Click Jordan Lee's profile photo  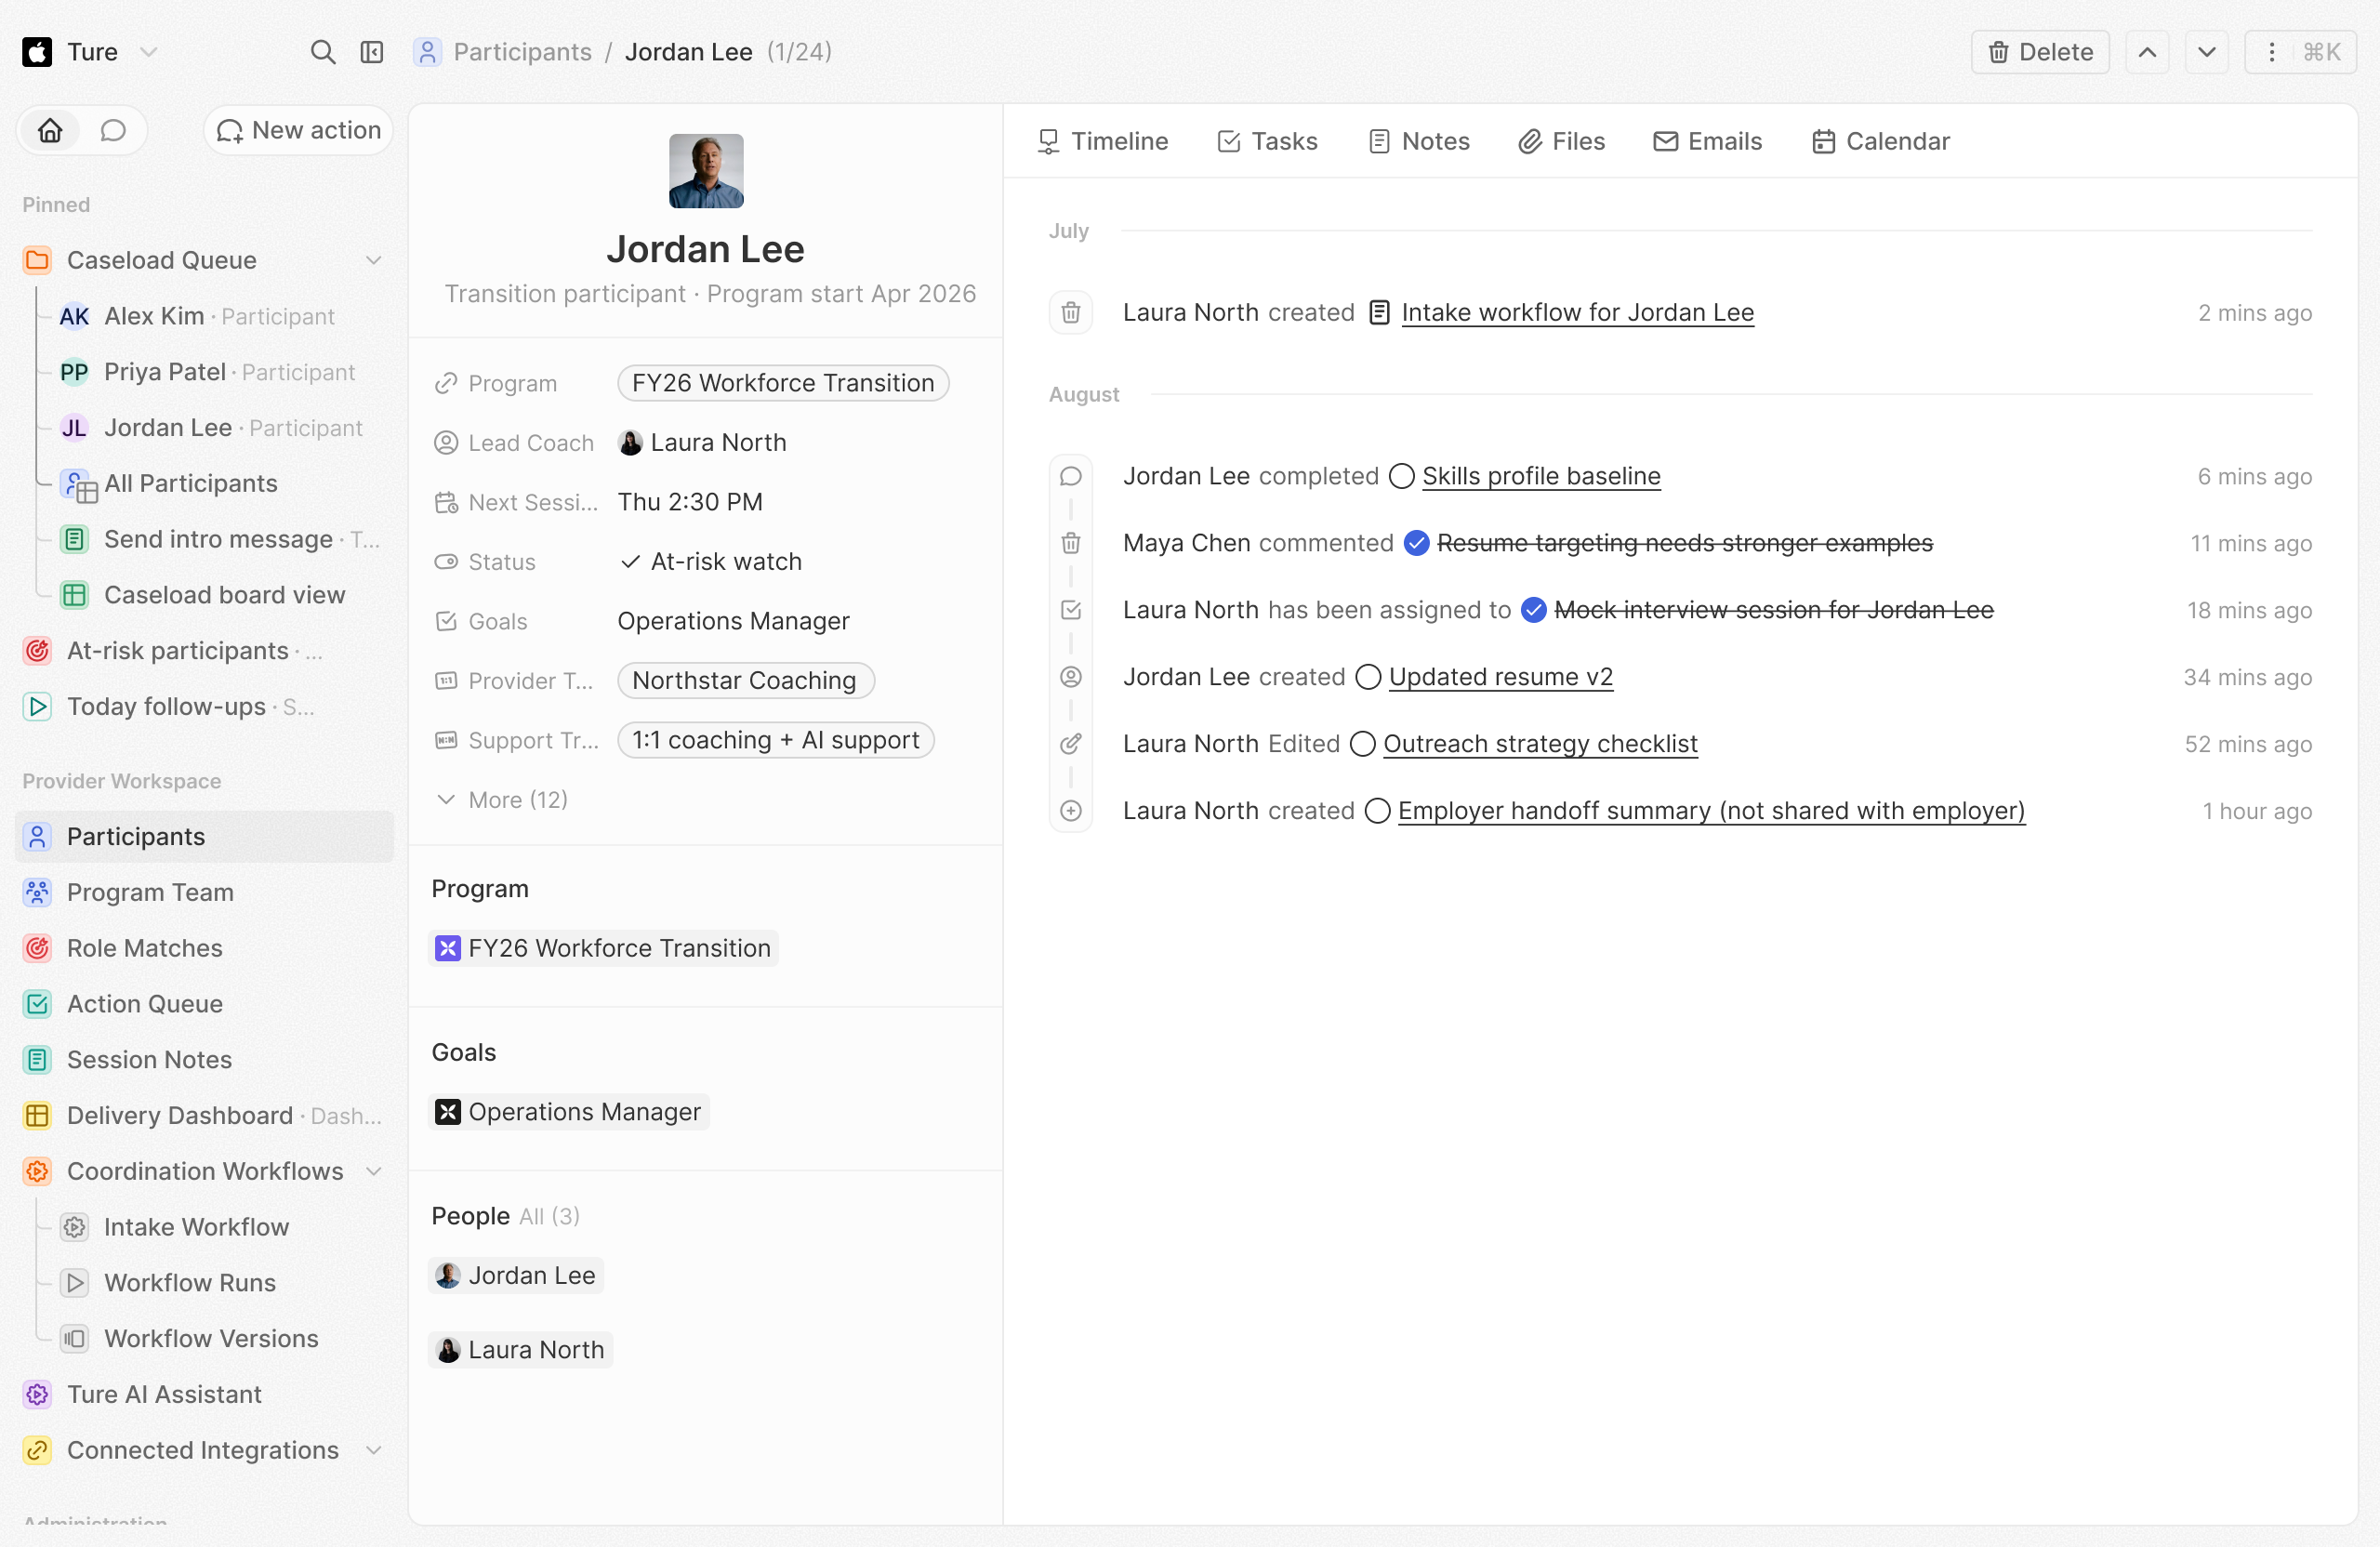(706, 171)
